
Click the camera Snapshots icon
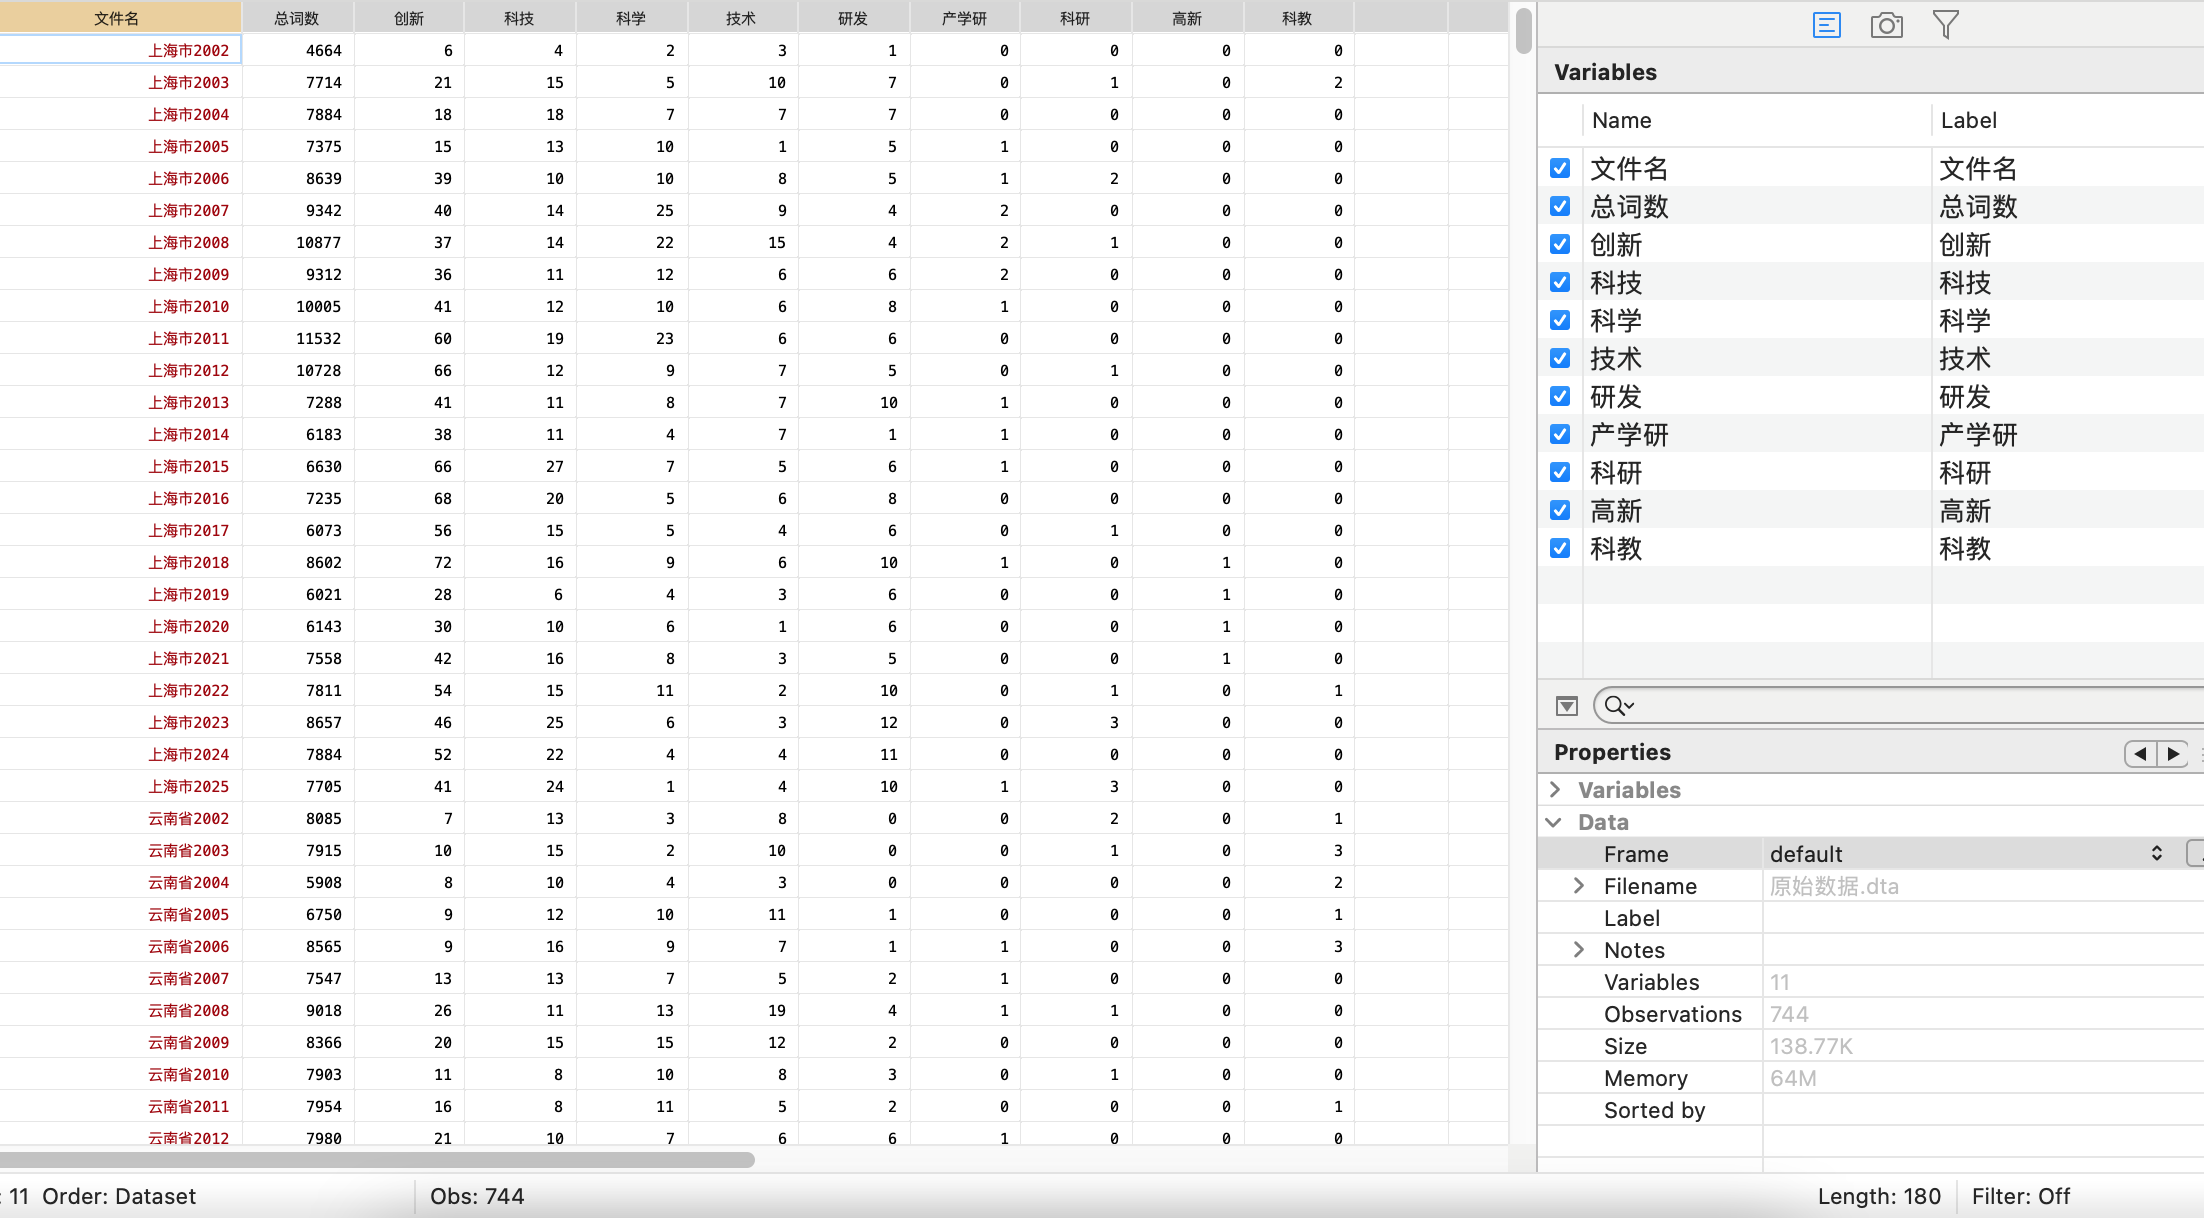[1886, 25]
